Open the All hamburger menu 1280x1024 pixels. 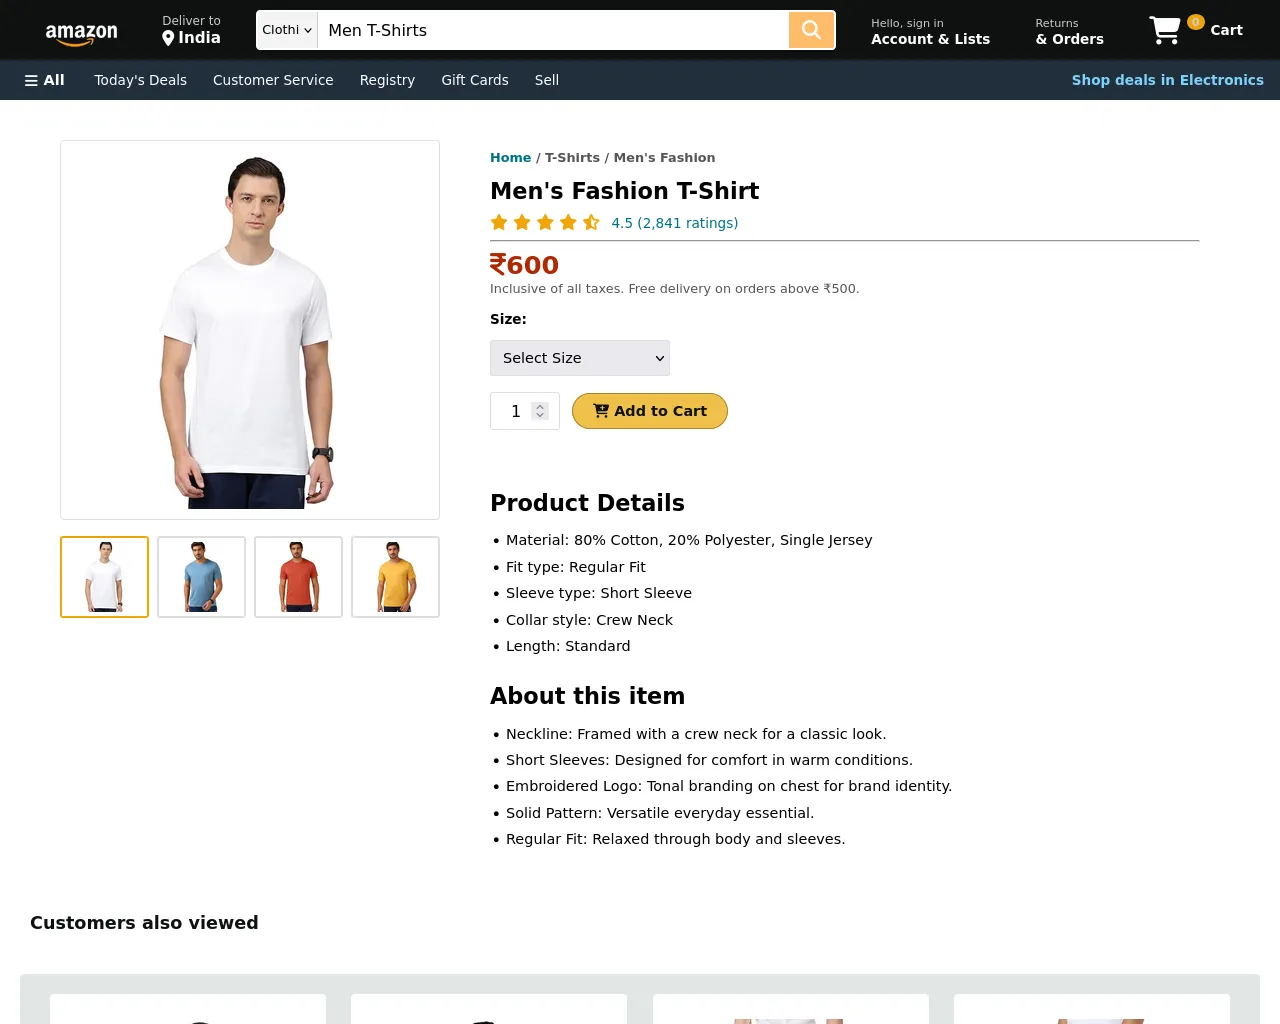[44, 80]
